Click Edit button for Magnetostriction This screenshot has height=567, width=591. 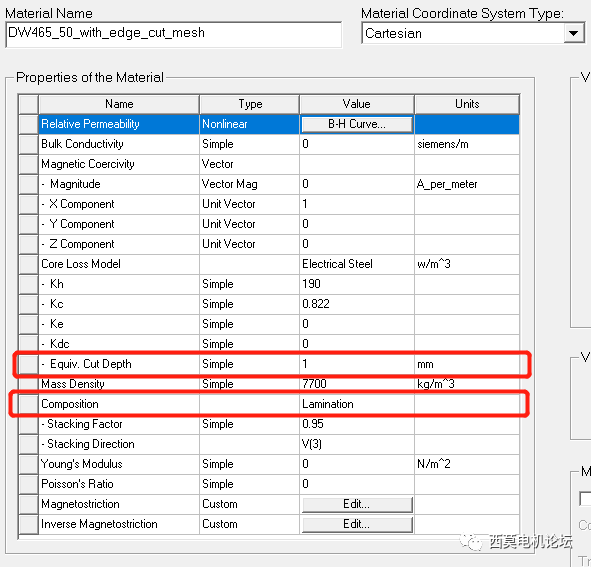tap(357, 504)
